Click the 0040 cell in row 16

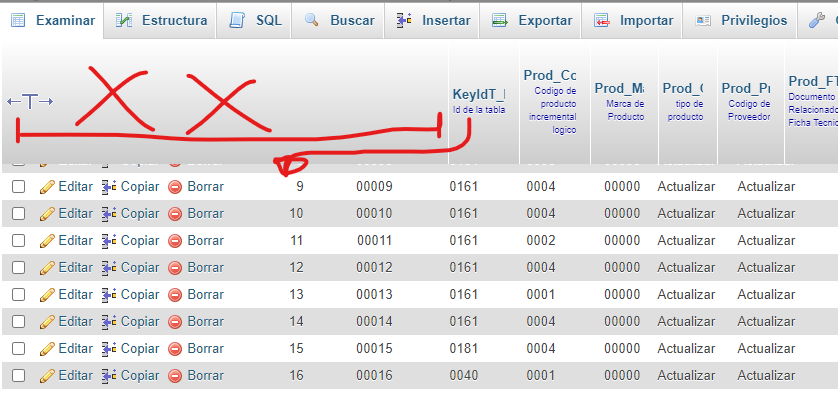(463, 375)
